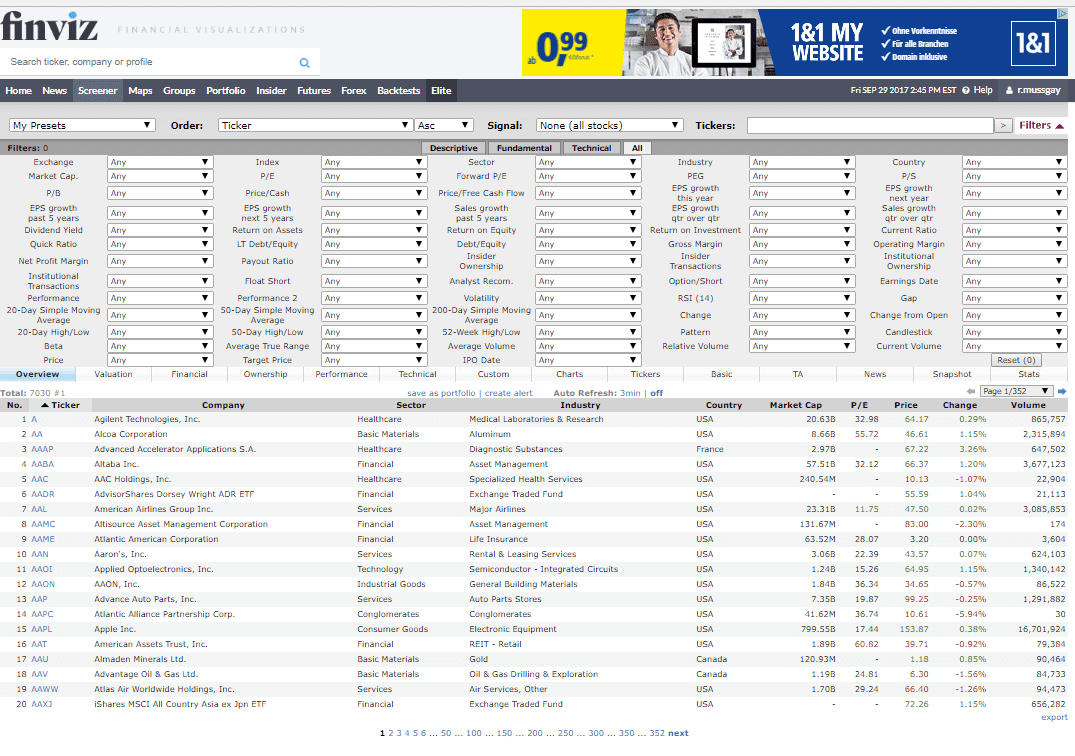
Task: Expand the Signal dropdown
Action: tap(609, 126)
